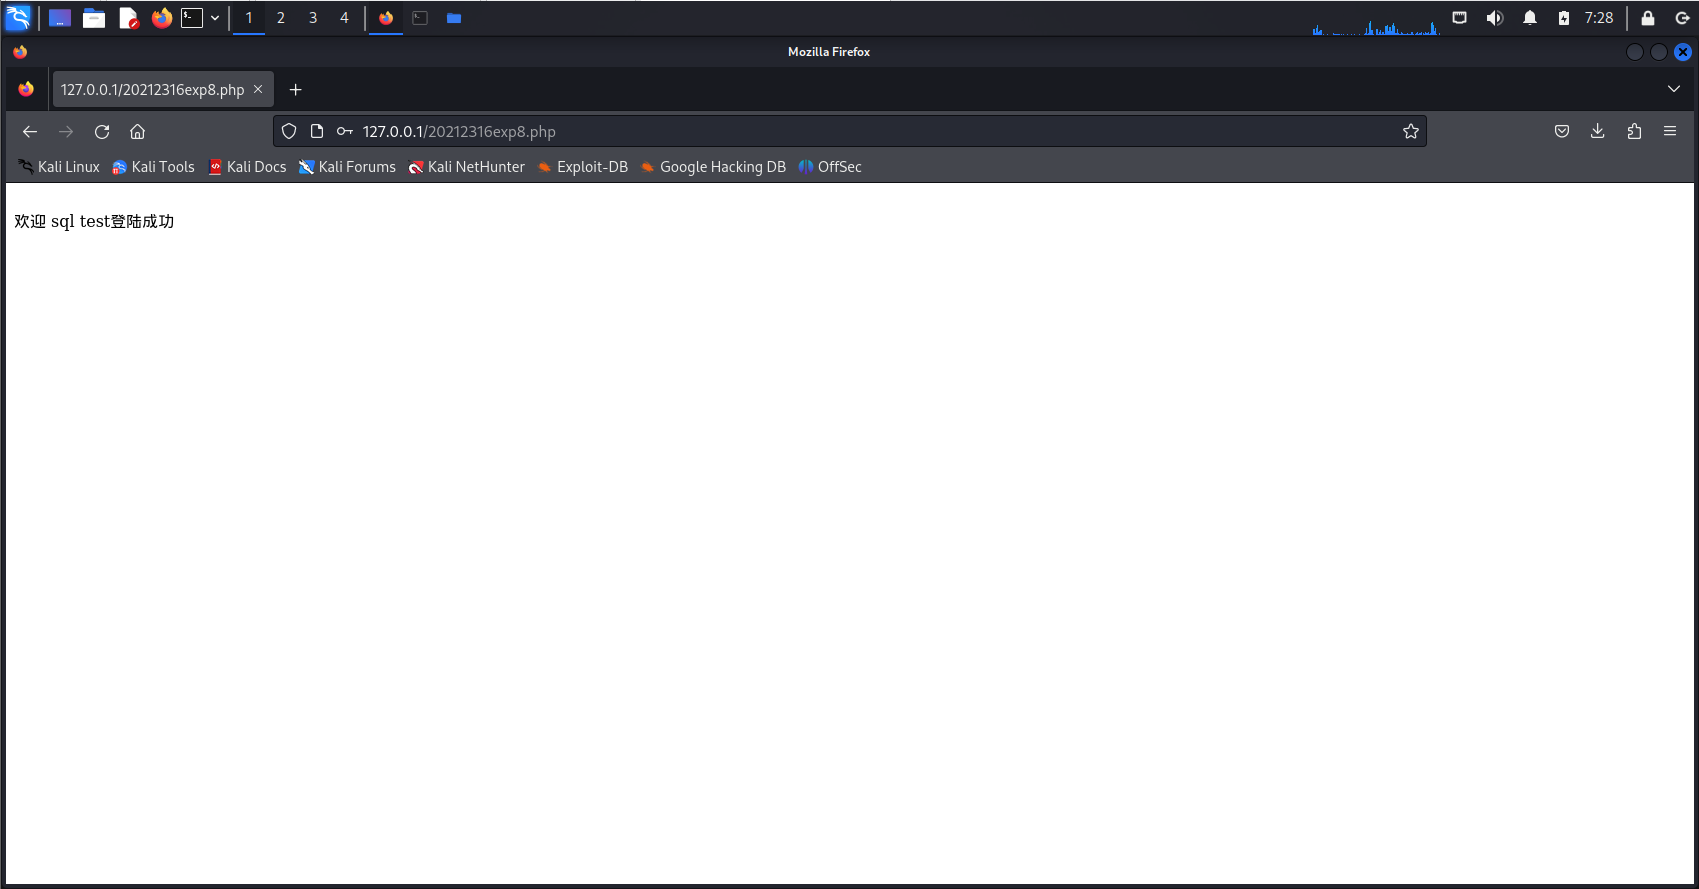Open the power manager battery icon
The height and width of the screenshot is (889, 1699).
pyautogui.click(x=1564, y=18)
